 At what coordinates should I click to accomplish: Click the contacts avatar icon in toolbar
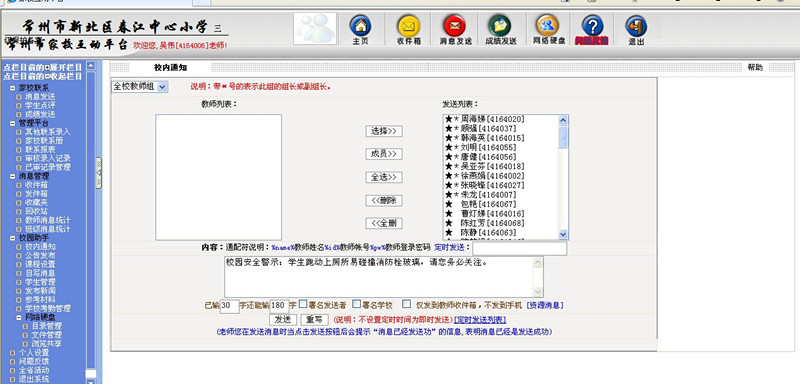point(315,29)
